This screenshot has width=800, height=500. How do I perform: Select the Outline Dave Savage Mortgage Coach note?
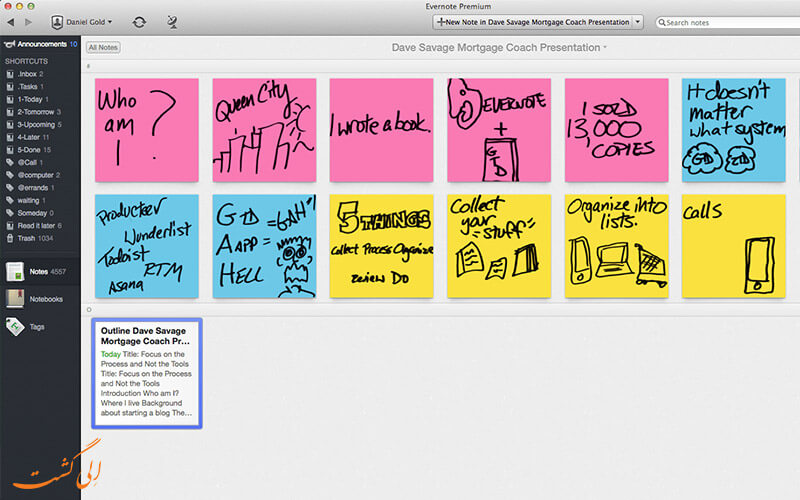(x=147, y=373)
